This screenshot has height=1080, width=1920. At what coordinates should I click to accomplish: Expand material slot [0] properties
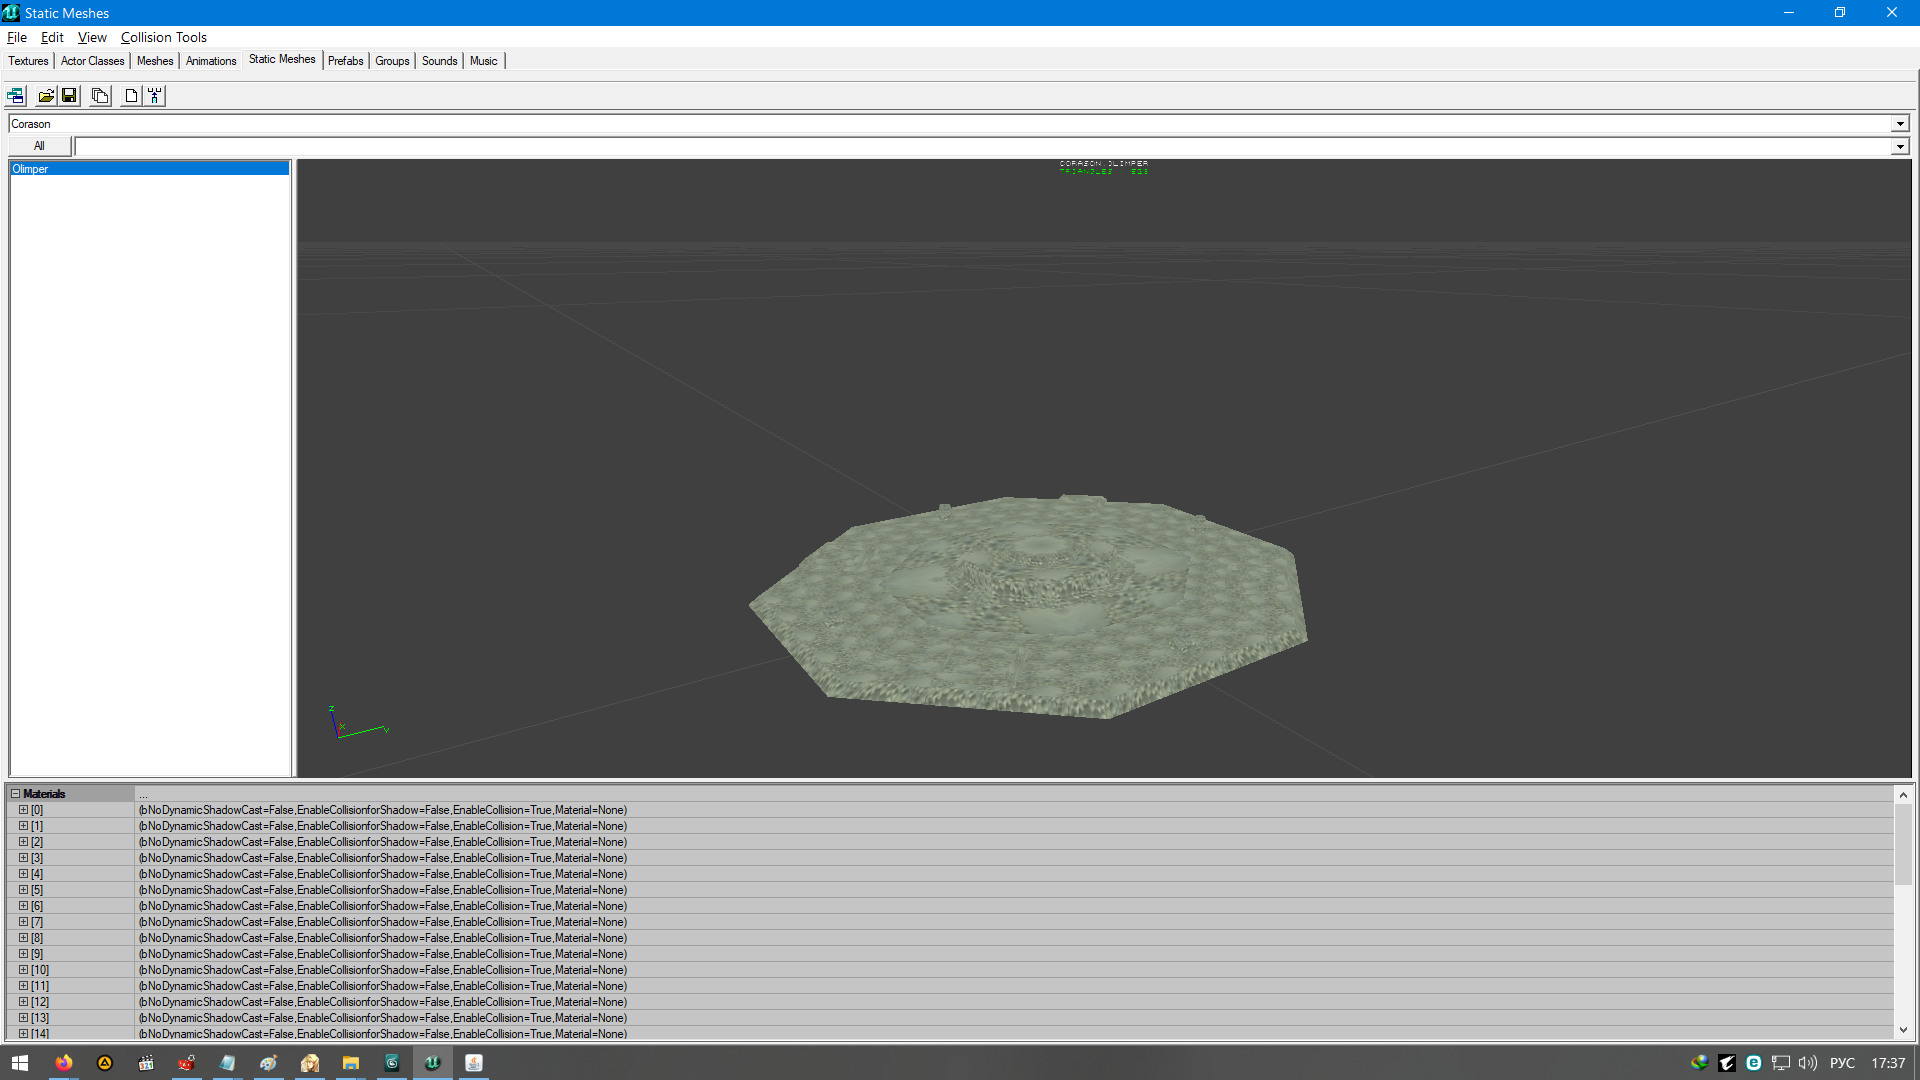click(x=23, y=810)
